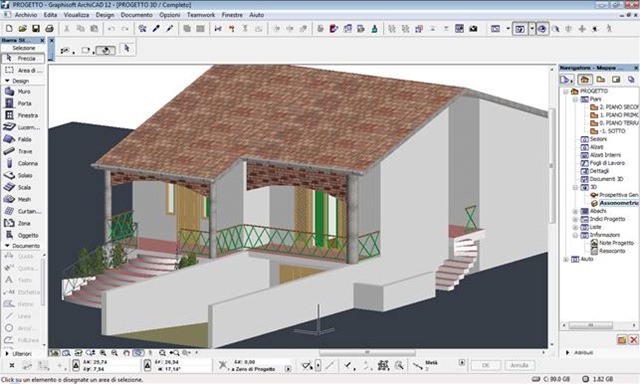Viewport: 640px width, 384px height.
Task: Open the Archivio menu
Action: pos(26,15)
